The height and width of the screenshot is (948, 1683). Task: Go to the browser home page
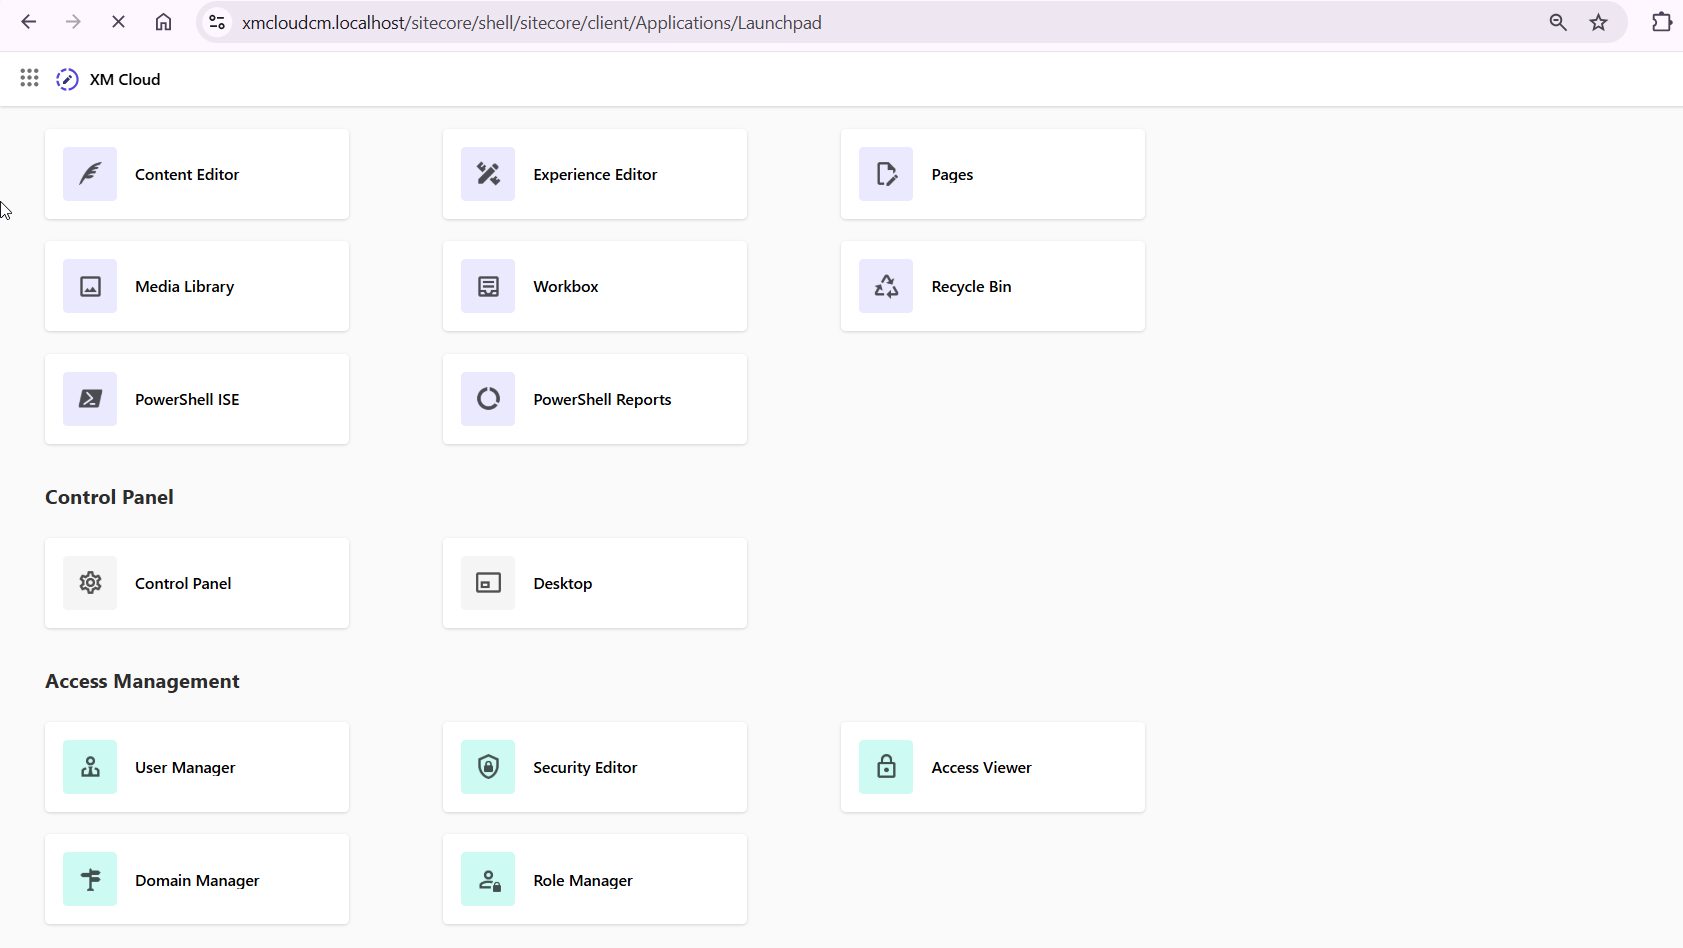[x=163, y=22]
